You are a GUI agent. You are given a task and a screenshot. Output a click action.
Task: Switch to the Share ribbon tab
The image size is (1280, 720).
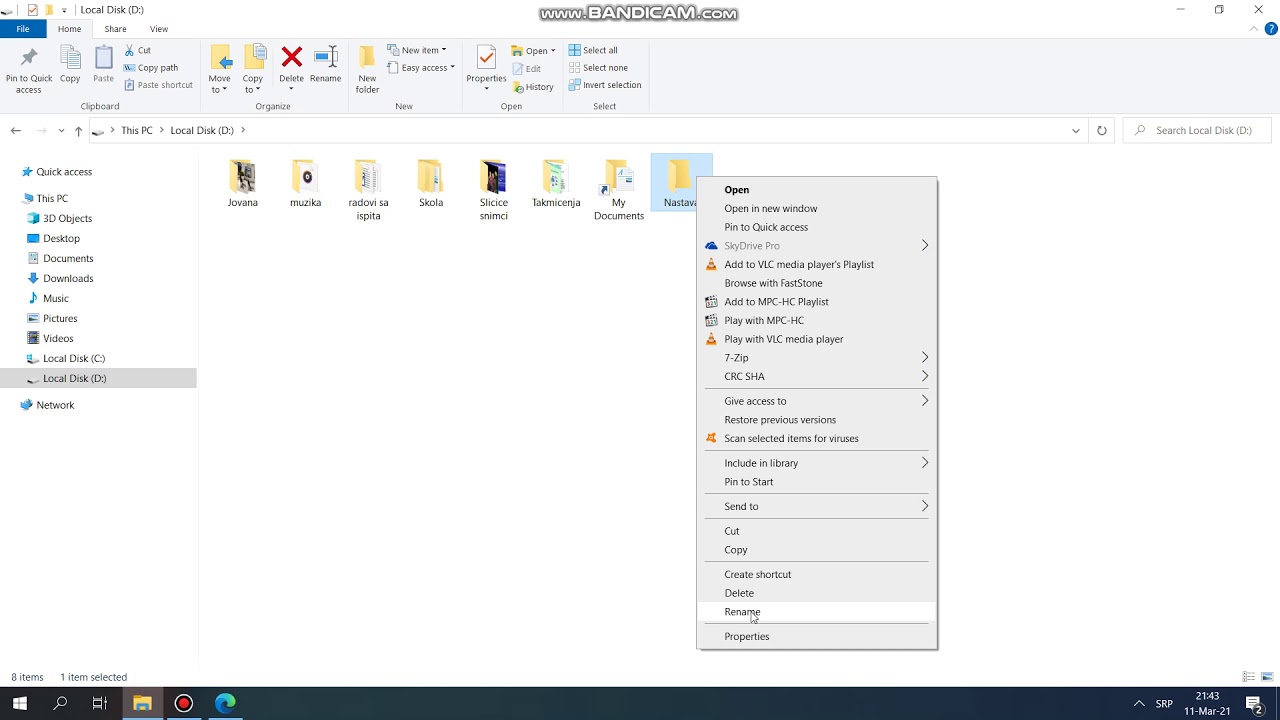pos(115,29)
